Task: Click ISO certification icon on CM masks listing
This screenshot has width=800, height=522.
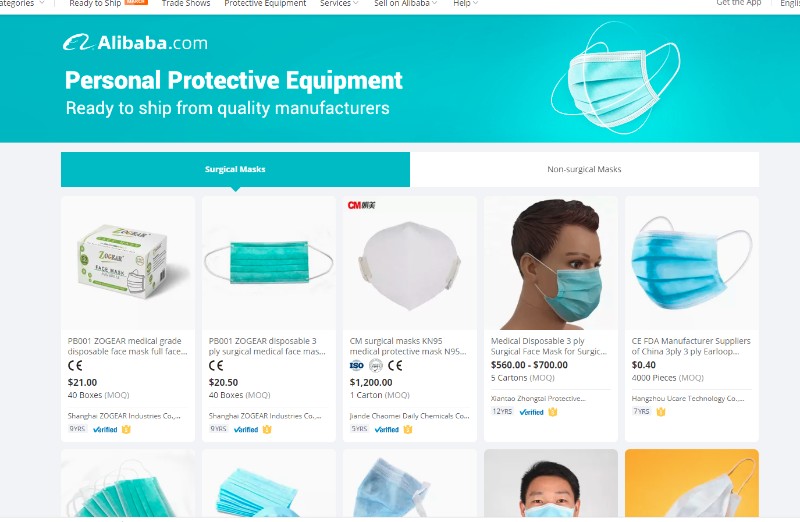Action: (357, 365)
